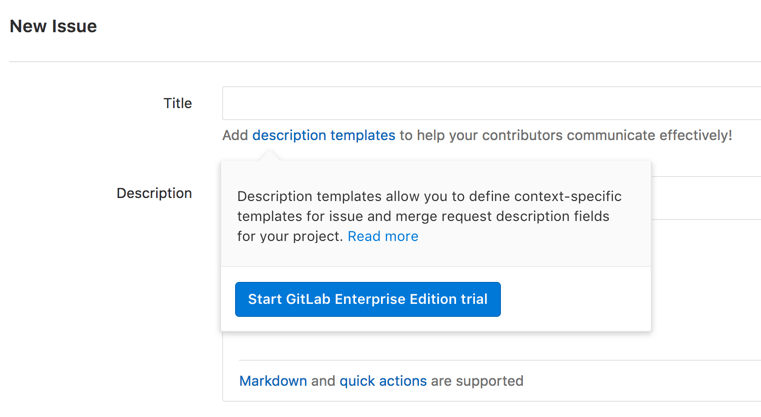761x417 pixels.
Task: Open the quick actions link
Action: [x=383, y=381]
